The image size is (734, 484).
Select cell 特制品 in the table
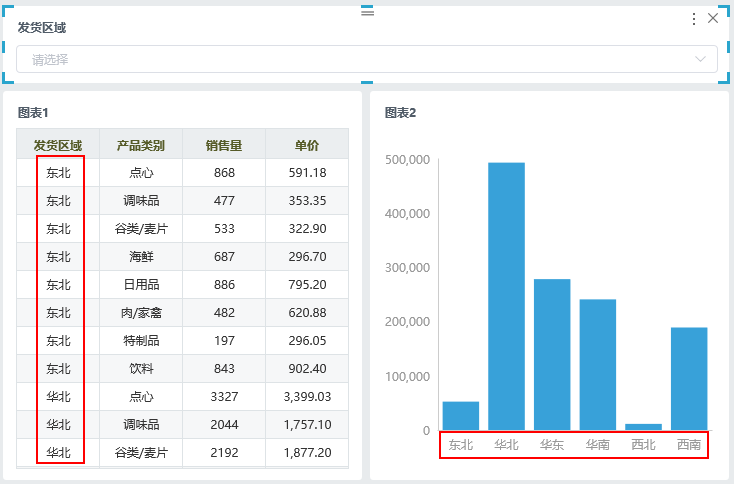(x=141, y=341)
